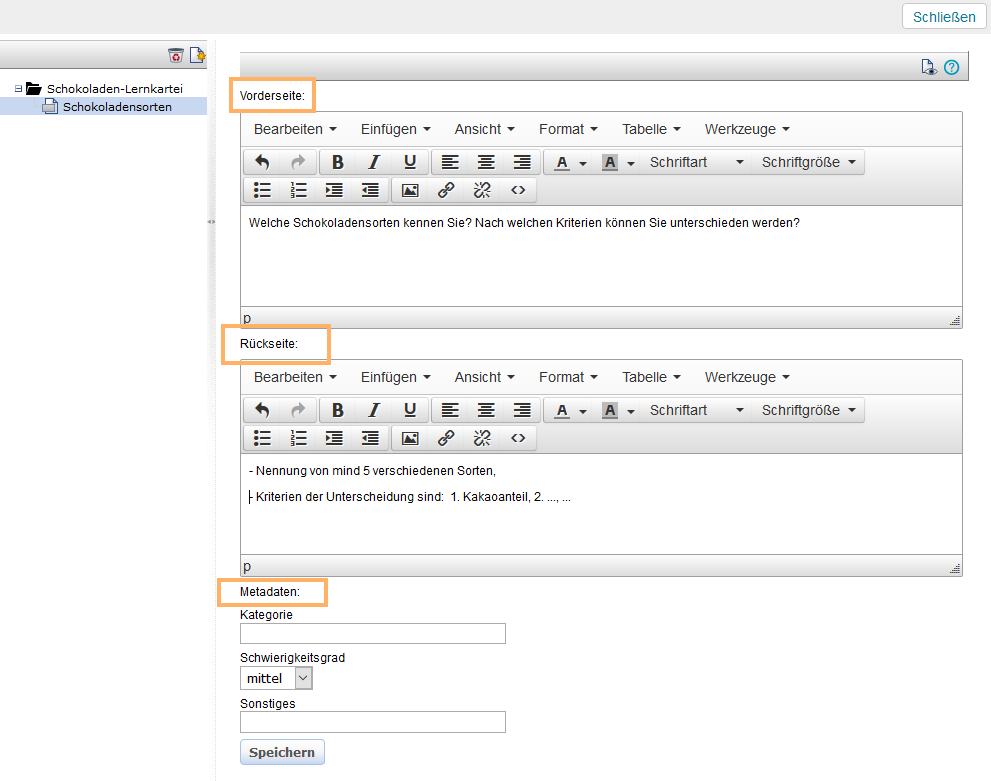This screenshot has width=991, height=781.
Task: Open Bearbeiten menu in the Vorderseite editor
Action: pos(294,129)
